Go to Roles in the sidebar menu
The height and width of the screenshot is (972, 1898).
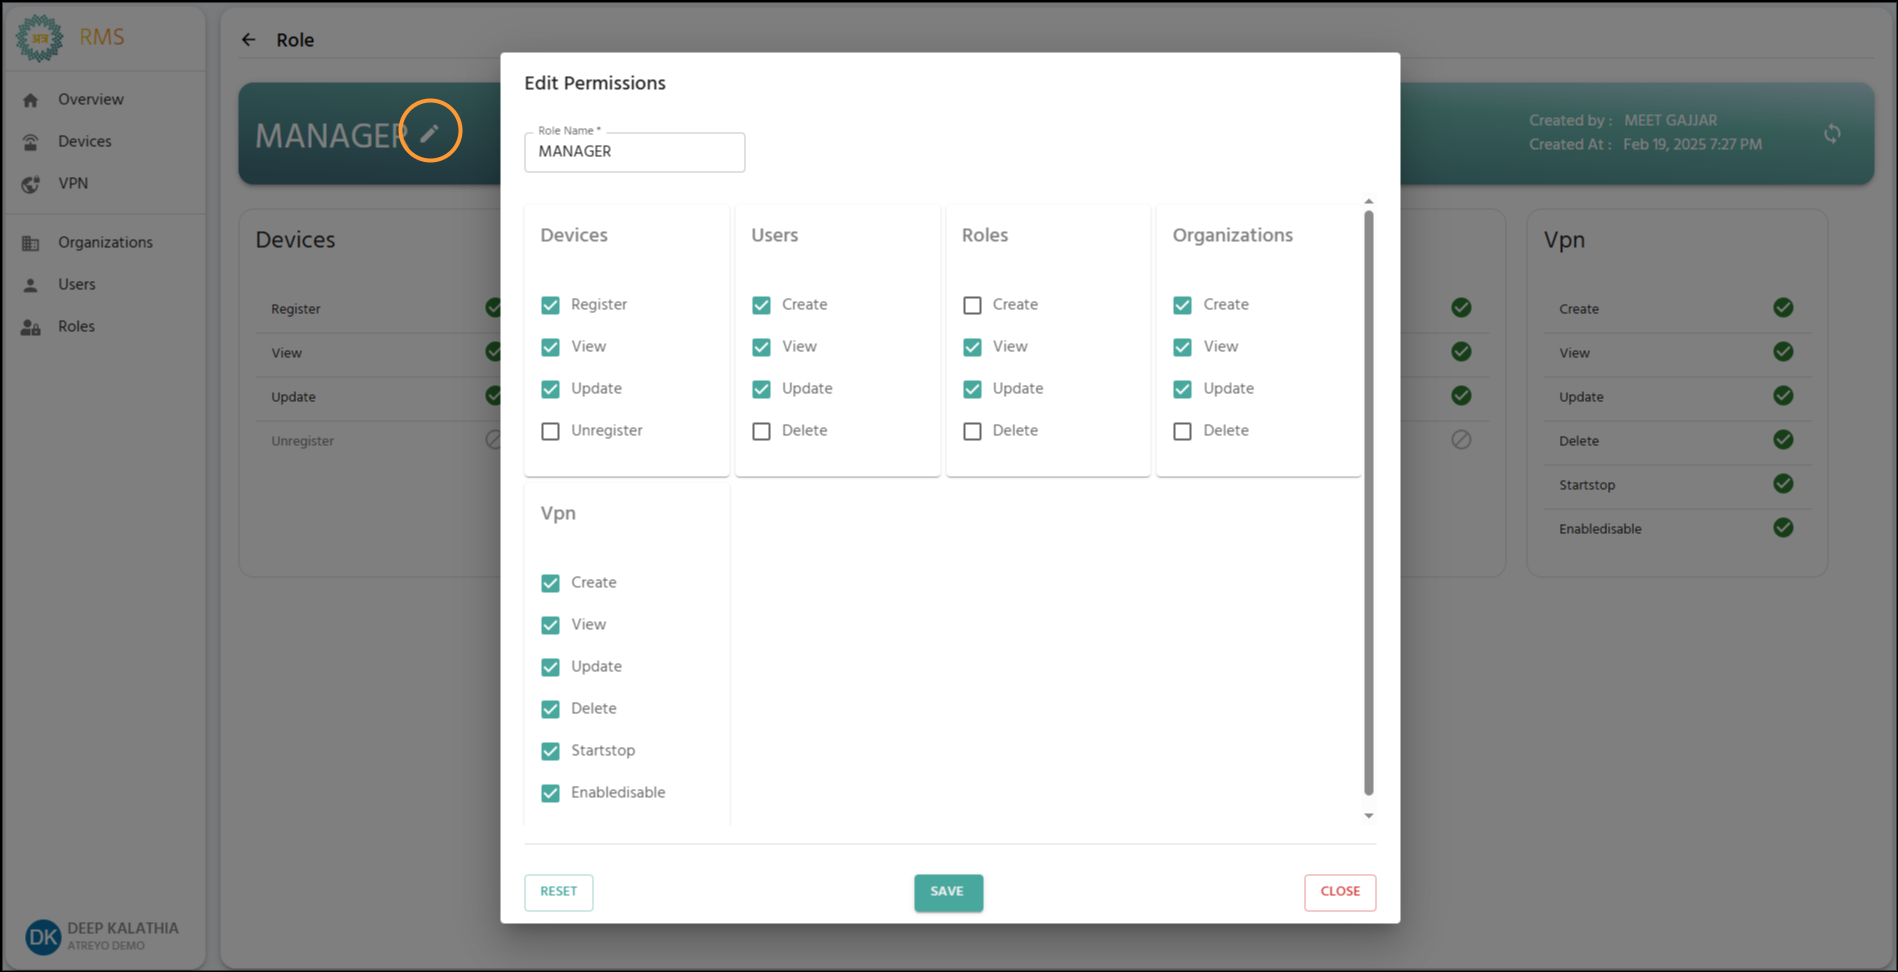[76, 327]
